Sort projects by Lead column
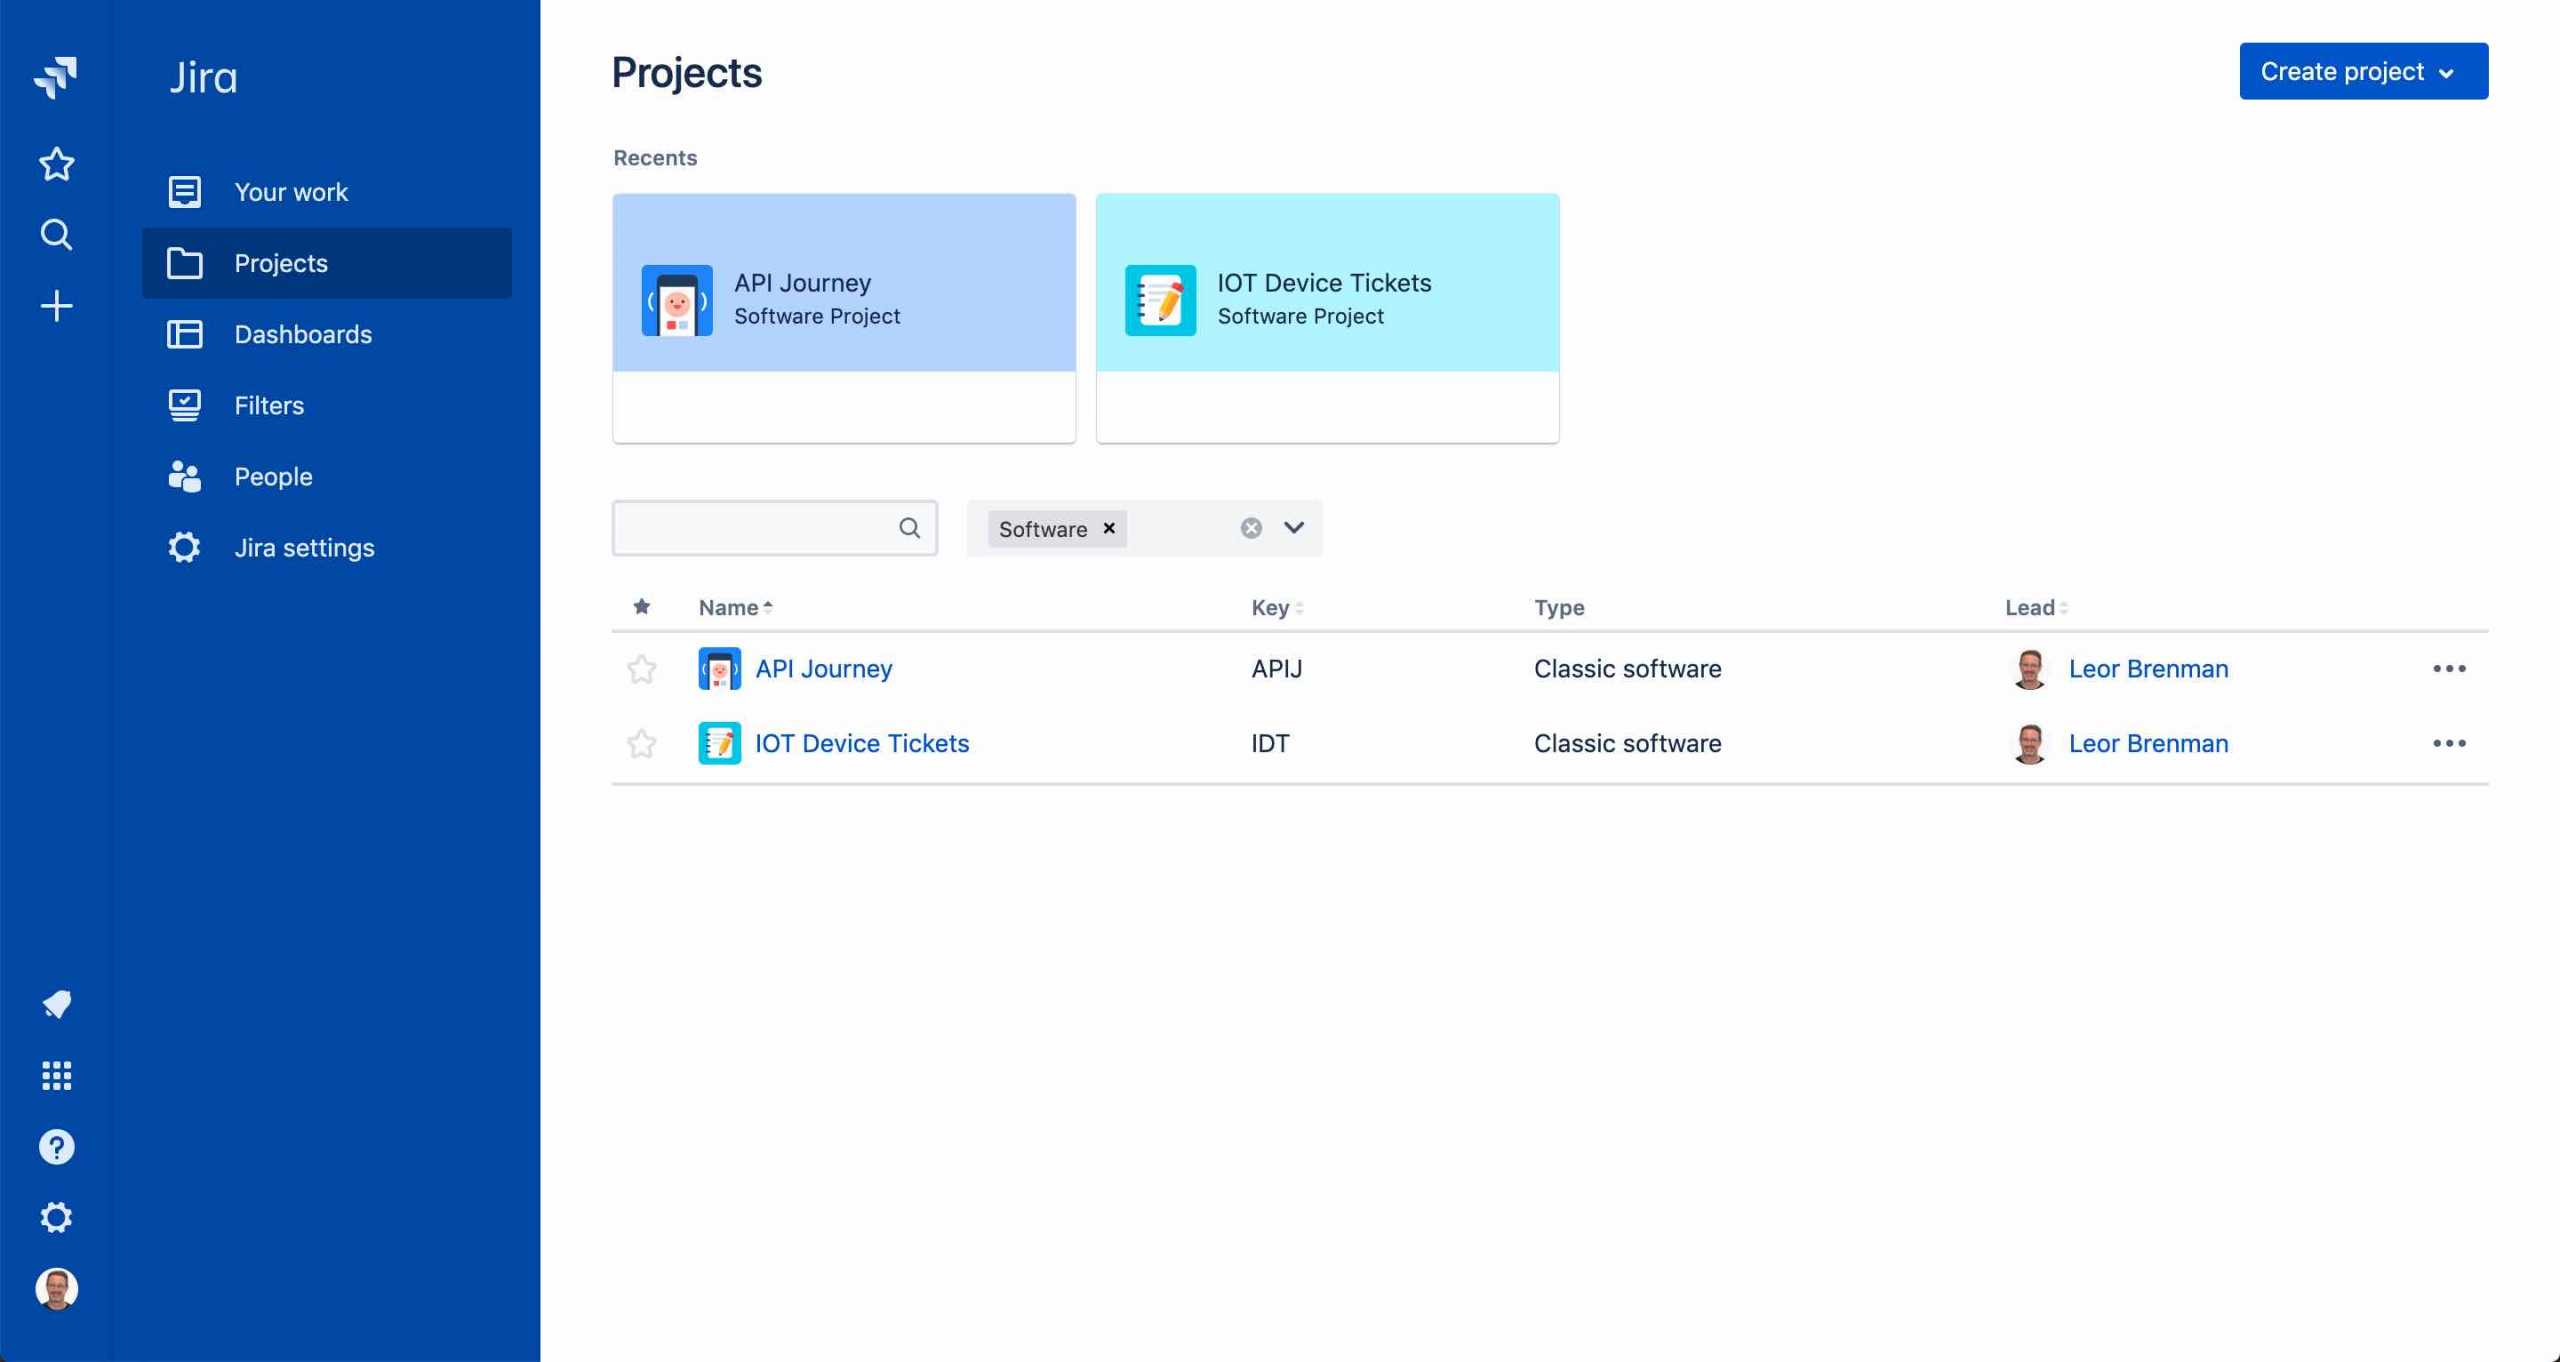The image size is (2560, 1362). (x=2036, y=607)
